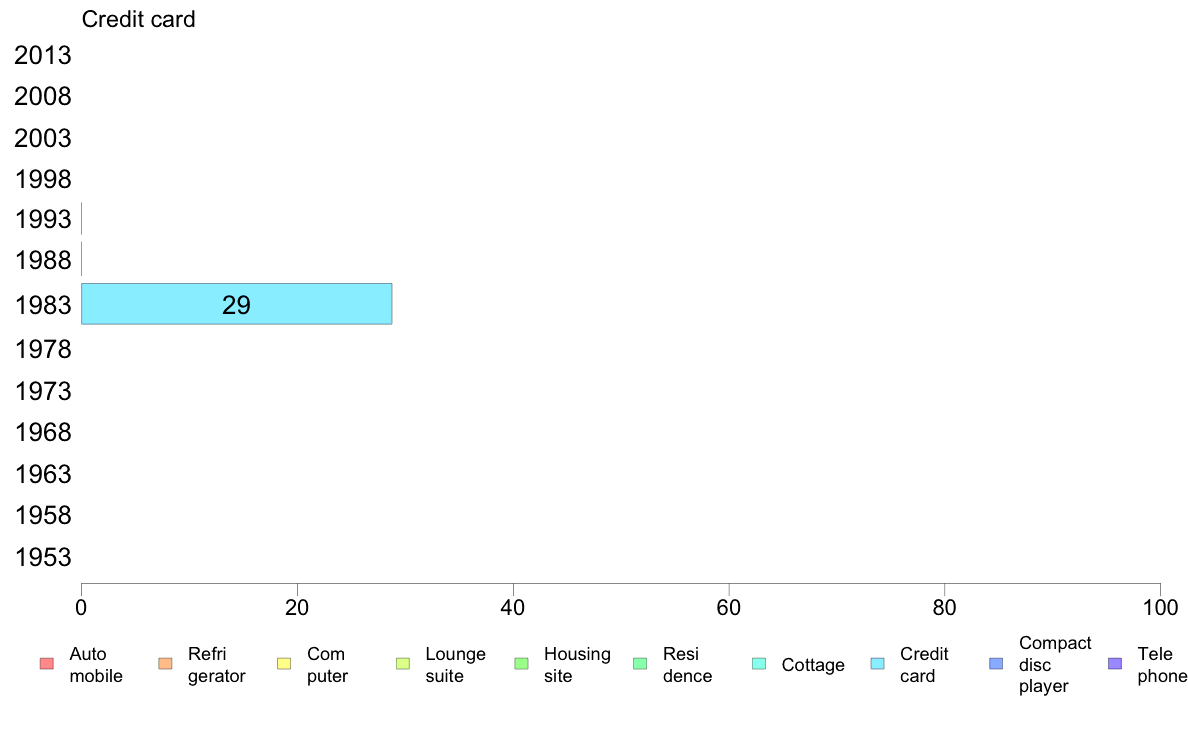The height and width of the screenshot is (736, 1188).
Task: Click the Residence legend swatch
Action: [640, 664]
